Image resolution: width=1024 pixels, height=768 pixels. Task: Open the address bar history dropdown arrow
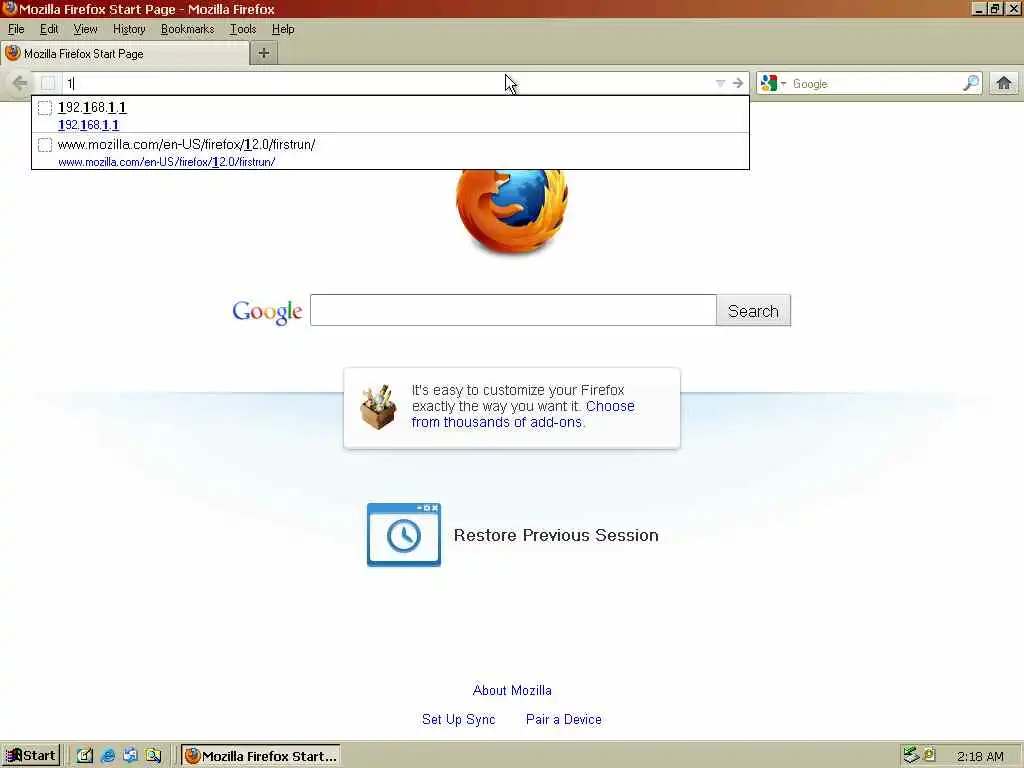720,84
